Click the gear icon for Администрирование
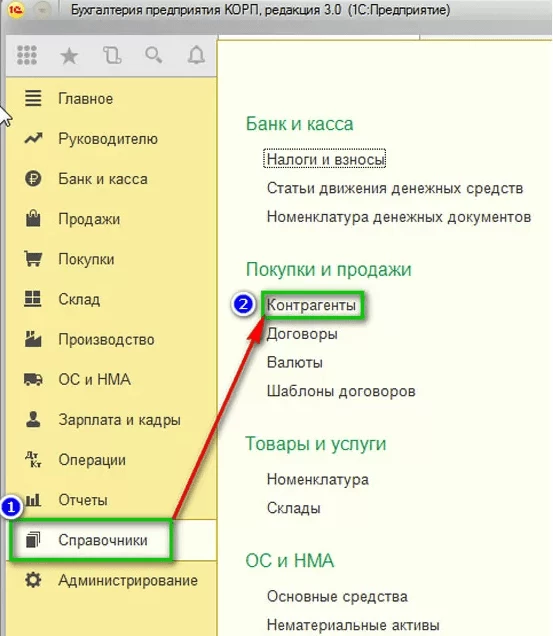This screenshot has height=636, width=553. tap(33, 580)
